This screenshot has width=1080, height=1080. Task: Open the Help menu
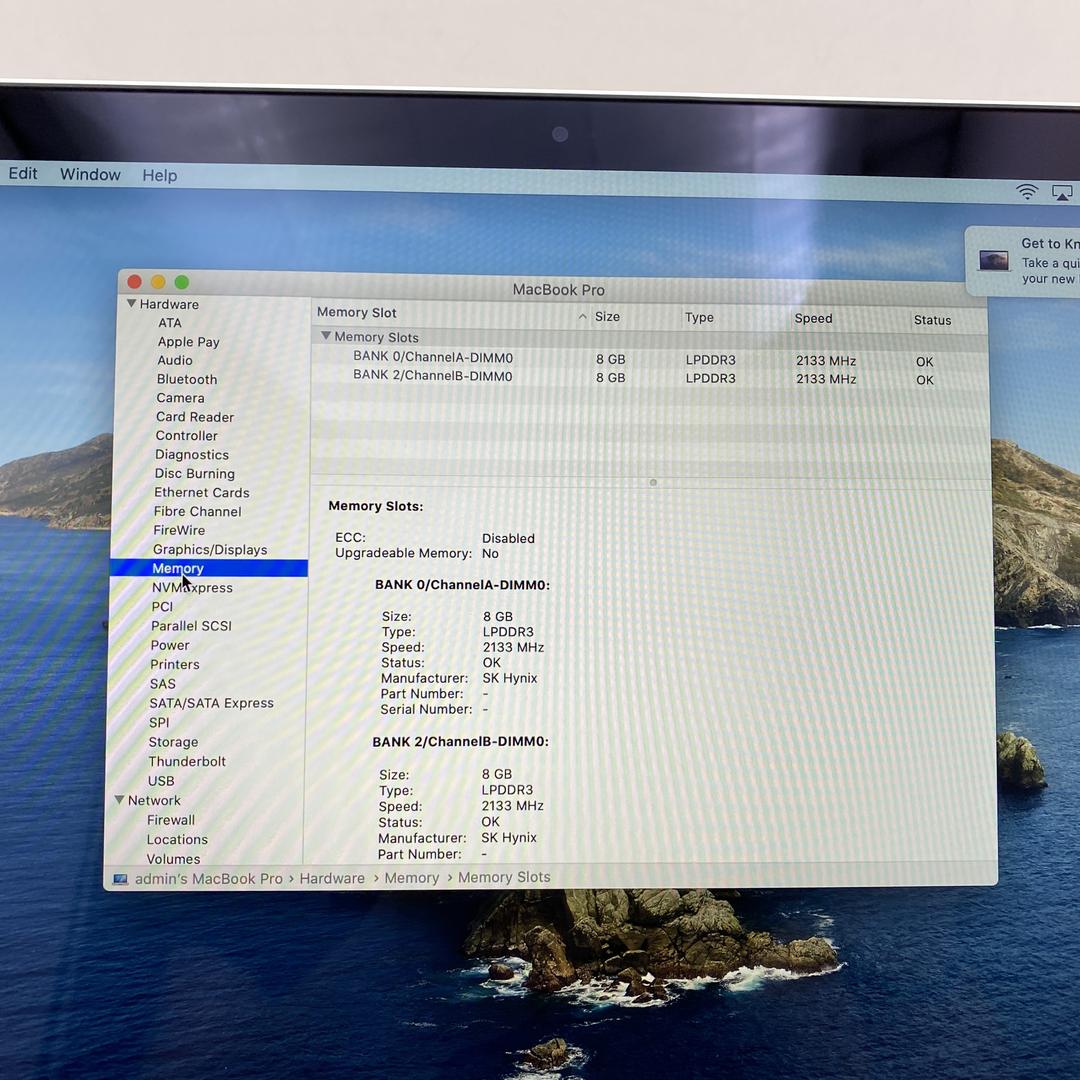(160, 176)
